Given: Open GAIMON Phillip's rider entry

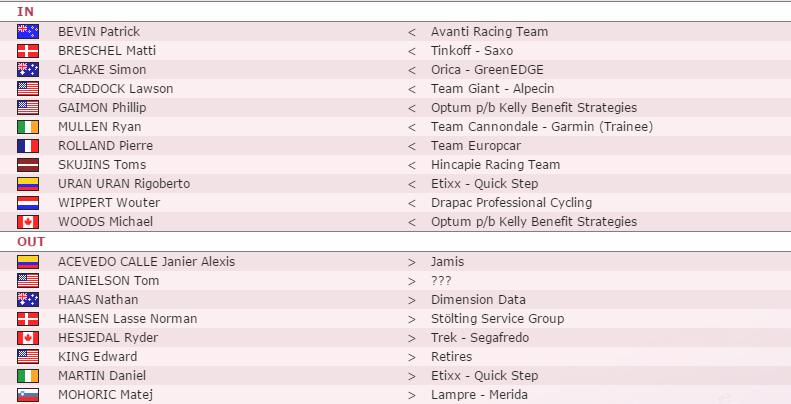Looking at the screenshot, I should coord(102,107).
